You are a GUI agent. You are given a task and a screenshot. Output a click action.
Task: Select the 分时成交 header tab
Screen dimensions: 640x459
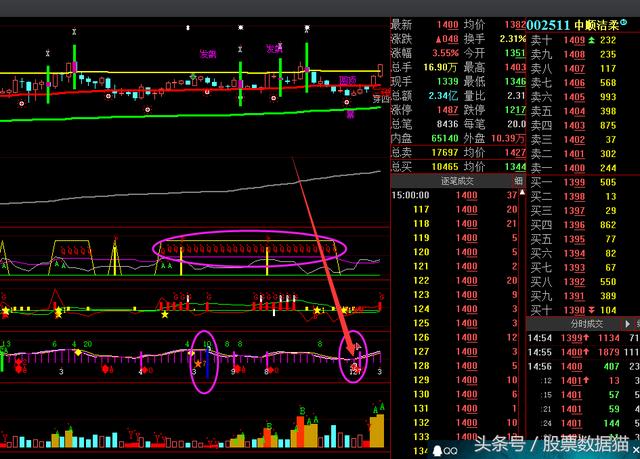tap(587, 324)
